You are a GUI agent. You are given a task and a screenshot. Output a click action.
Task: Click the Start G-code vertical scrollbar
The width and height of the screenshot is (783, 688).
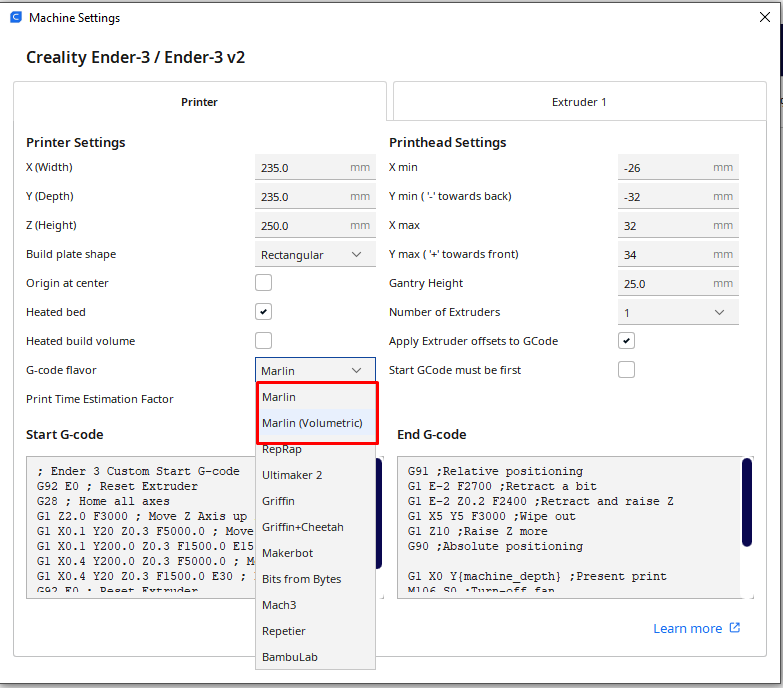point(379,513)
